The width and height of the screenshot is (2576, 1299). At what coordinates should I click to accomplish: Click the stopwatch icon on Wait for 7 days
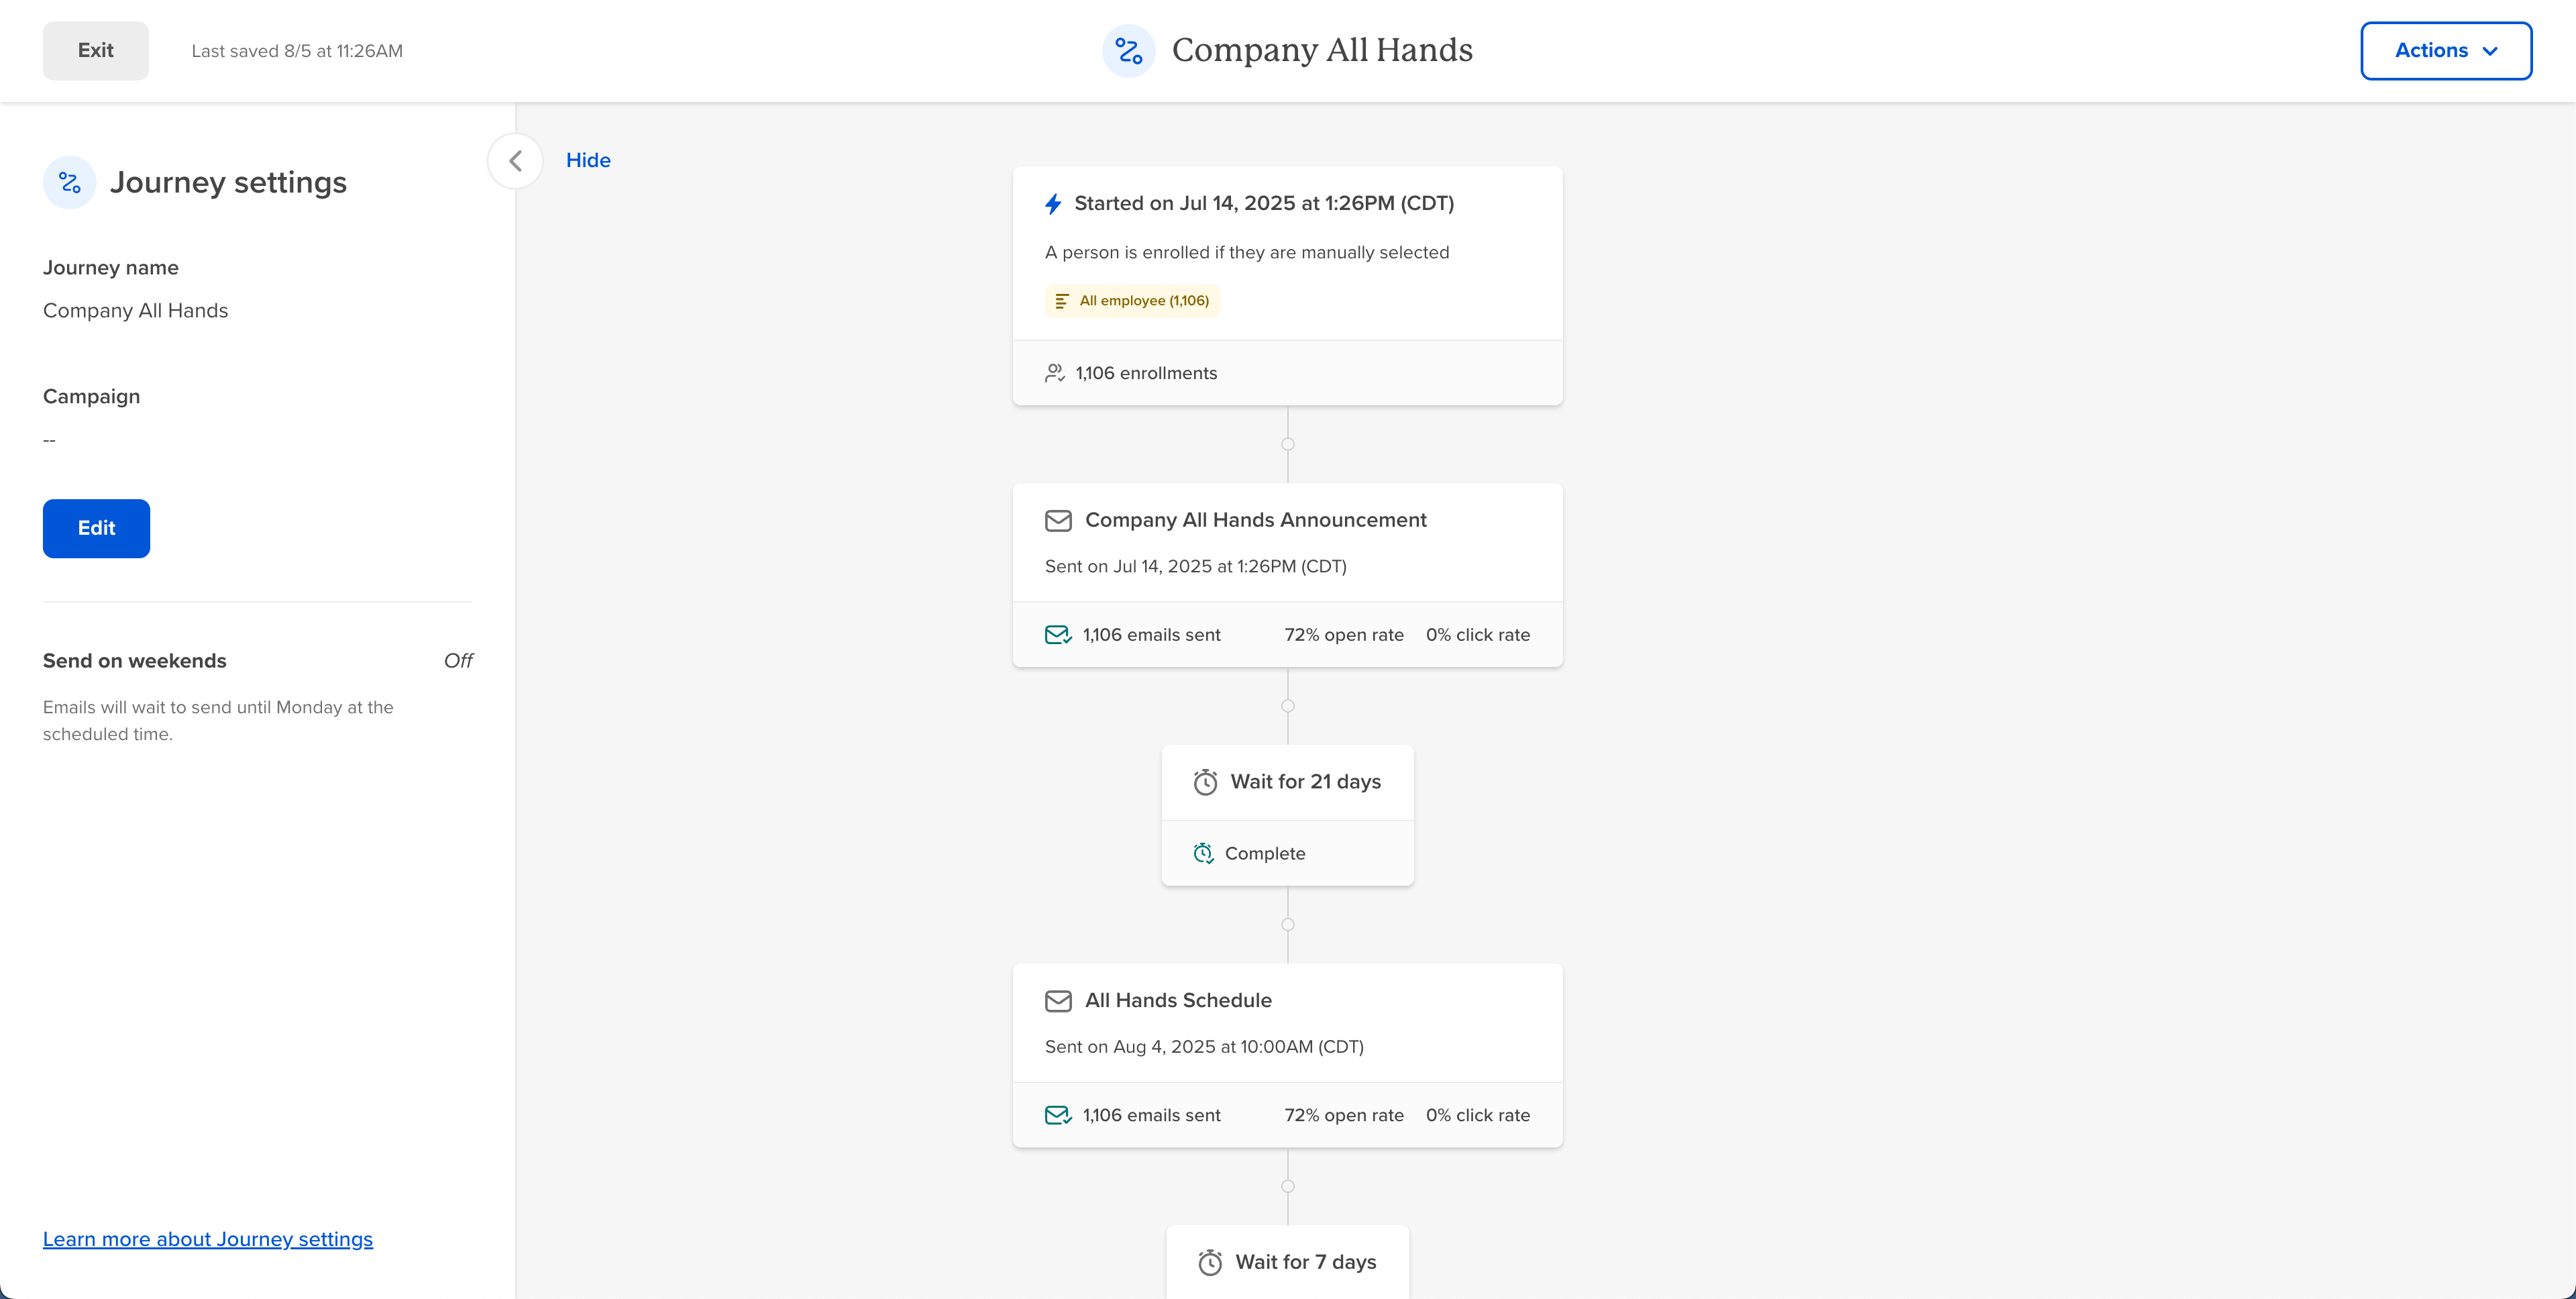[x=1210, y=1262]
